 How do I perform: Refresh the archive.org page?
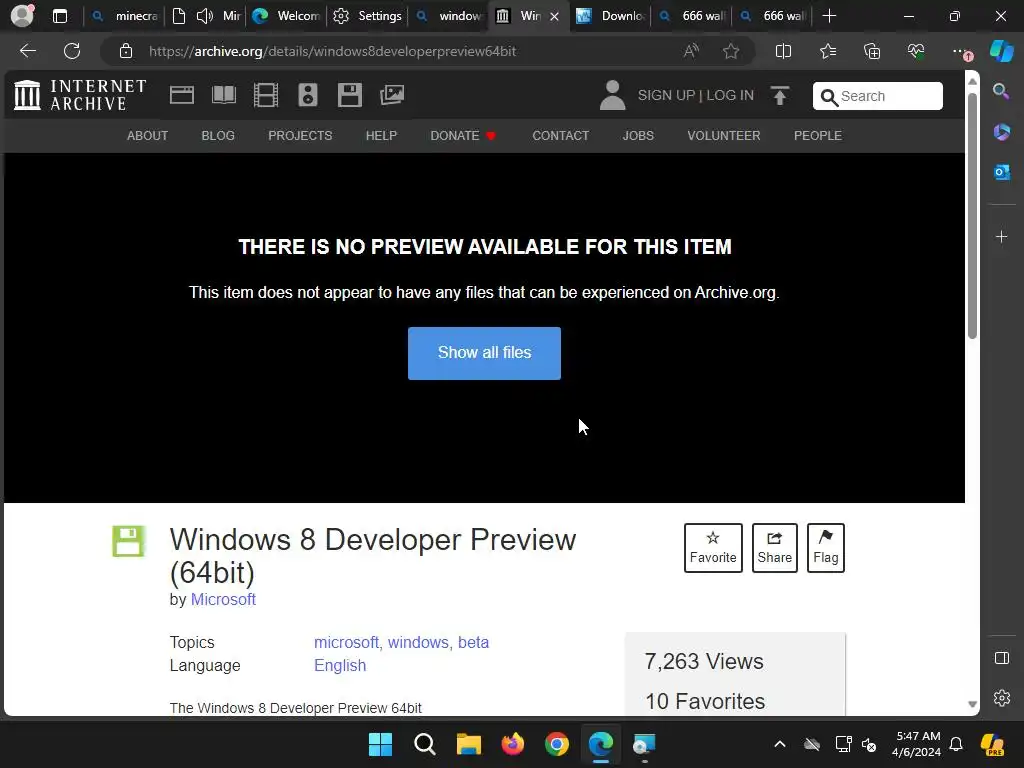(72, 51)
